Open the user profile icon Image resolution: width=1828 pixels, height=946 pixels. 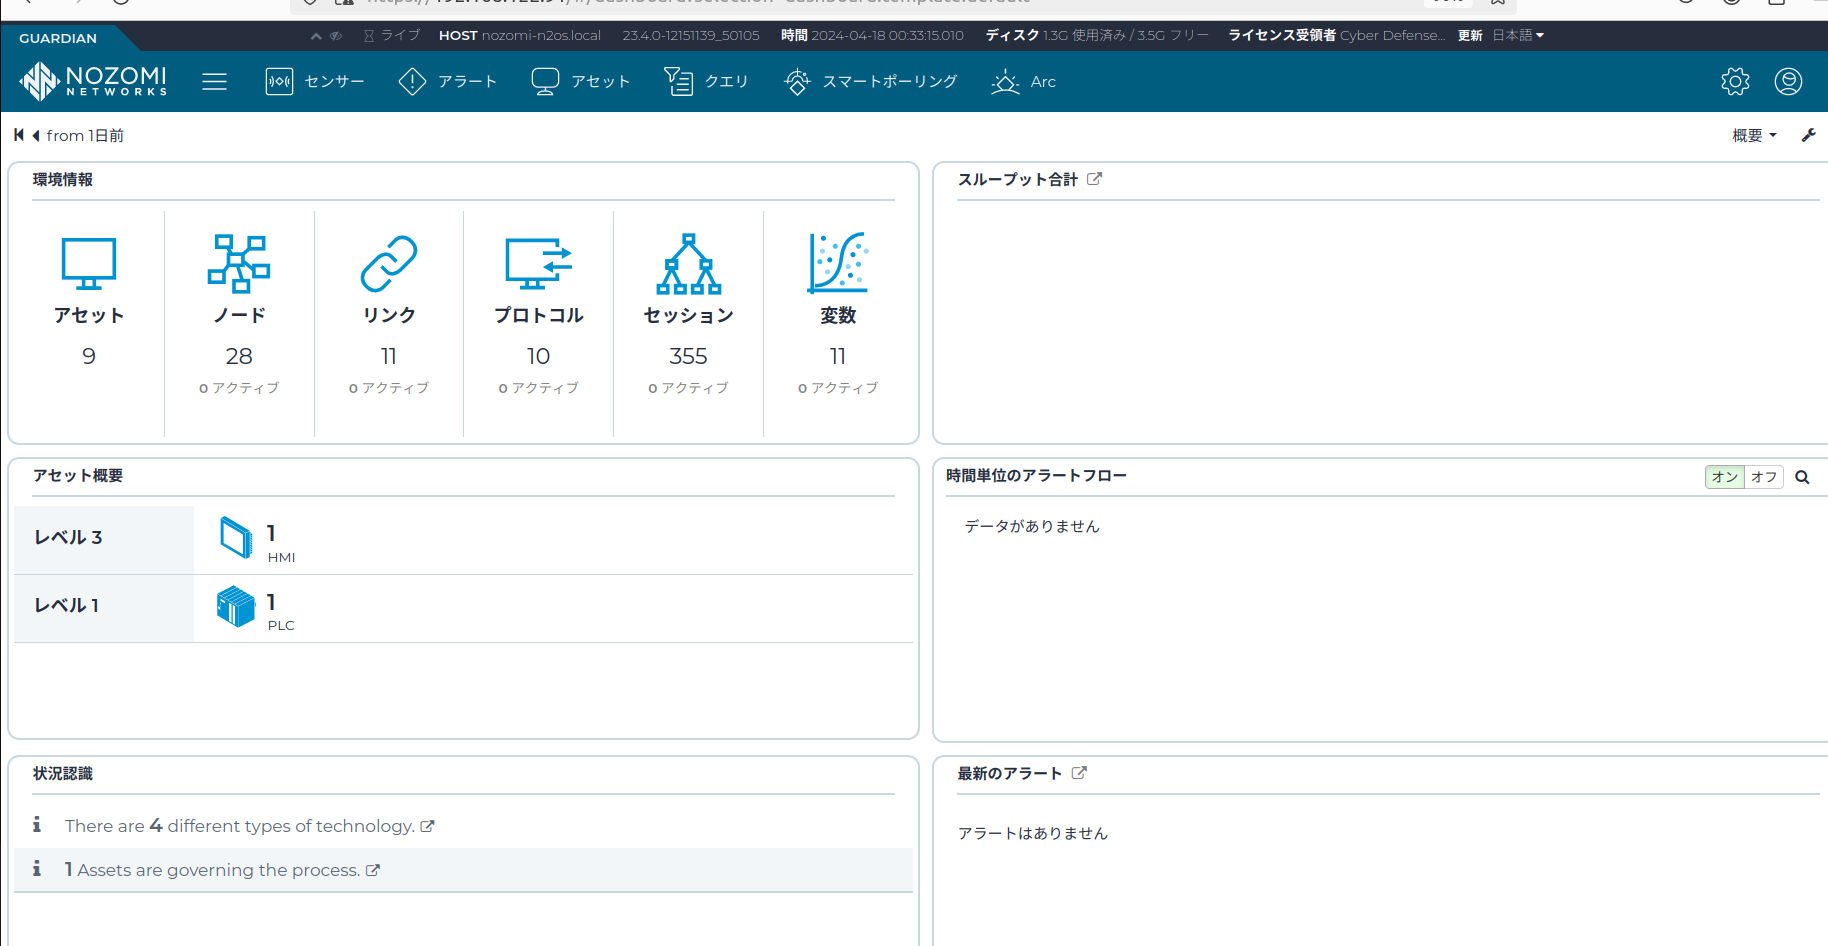[x=1788, y=81]
